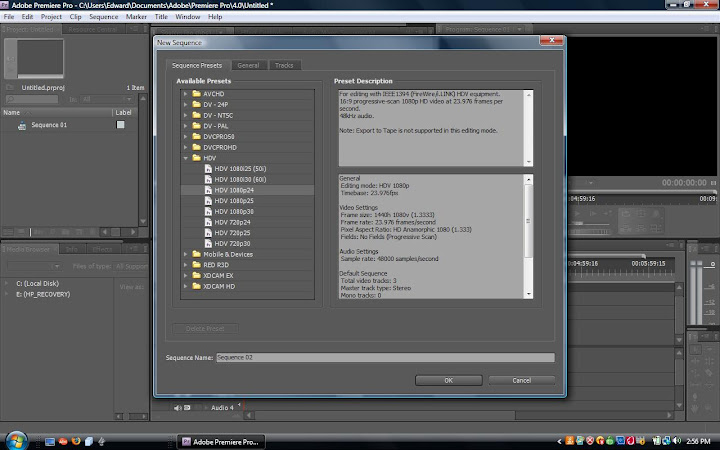Click the XDCAM HD folder icon
This screenshot has width=720, height=450.
(197, 286)
